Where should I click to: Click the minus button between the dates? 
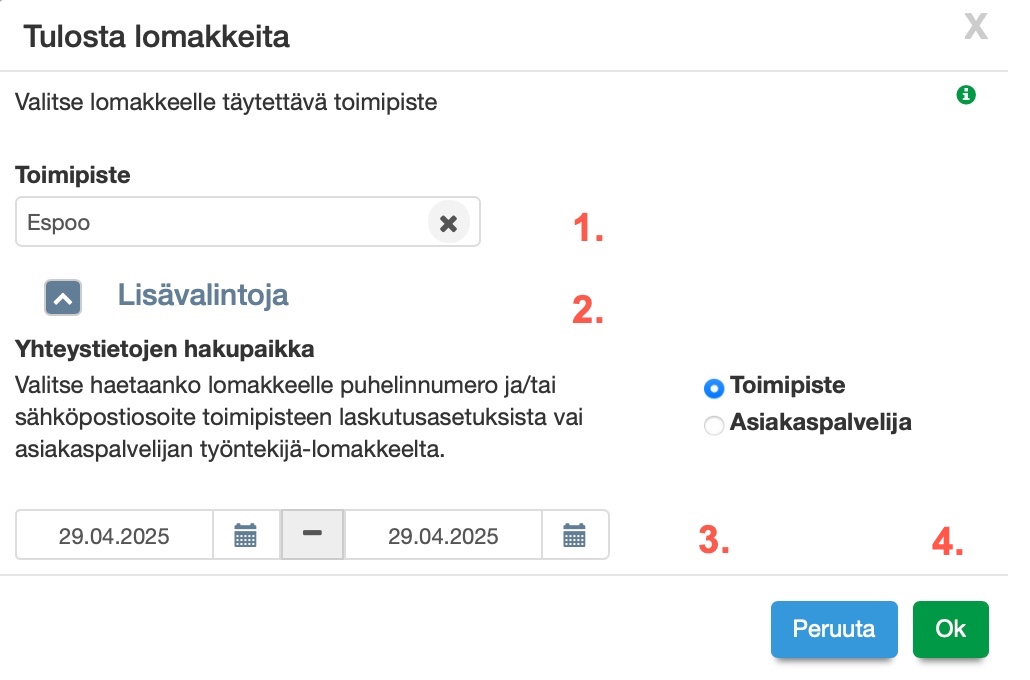pyautogui.click(x=312, y=535)
